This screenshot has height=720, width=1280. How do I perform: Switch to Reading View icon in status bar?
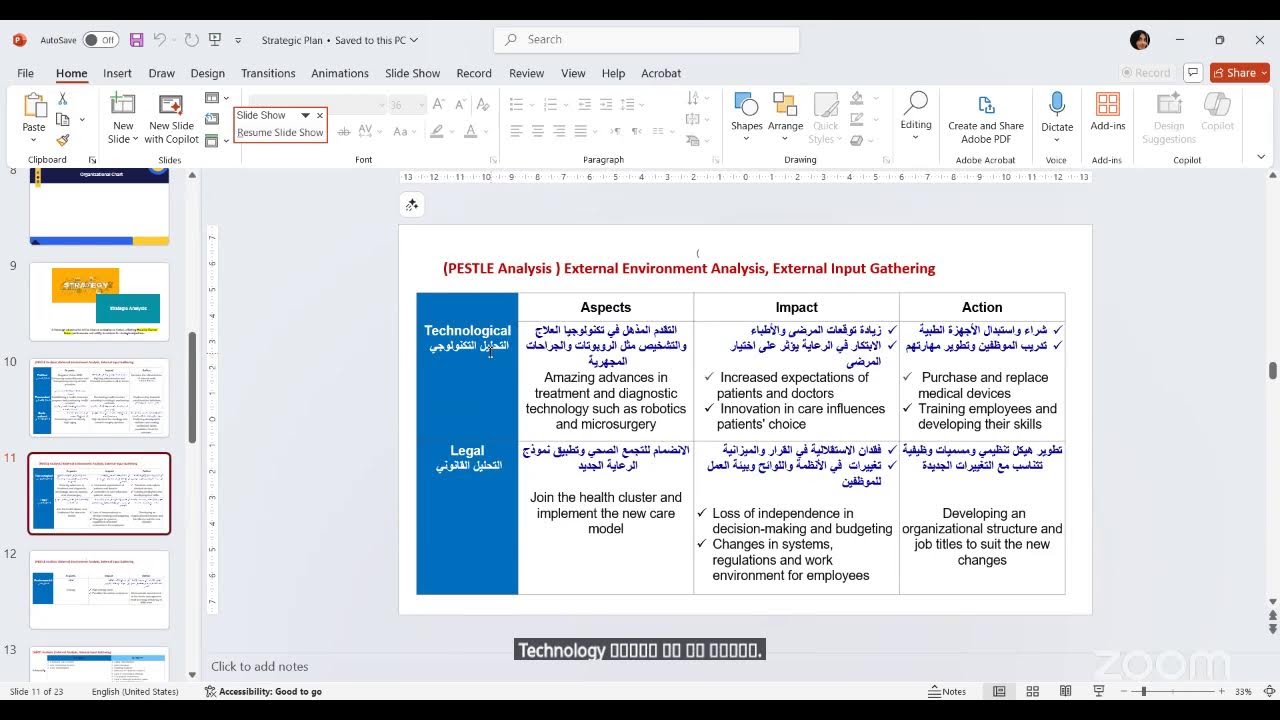pyautogui.click(x=1066, y=691)
